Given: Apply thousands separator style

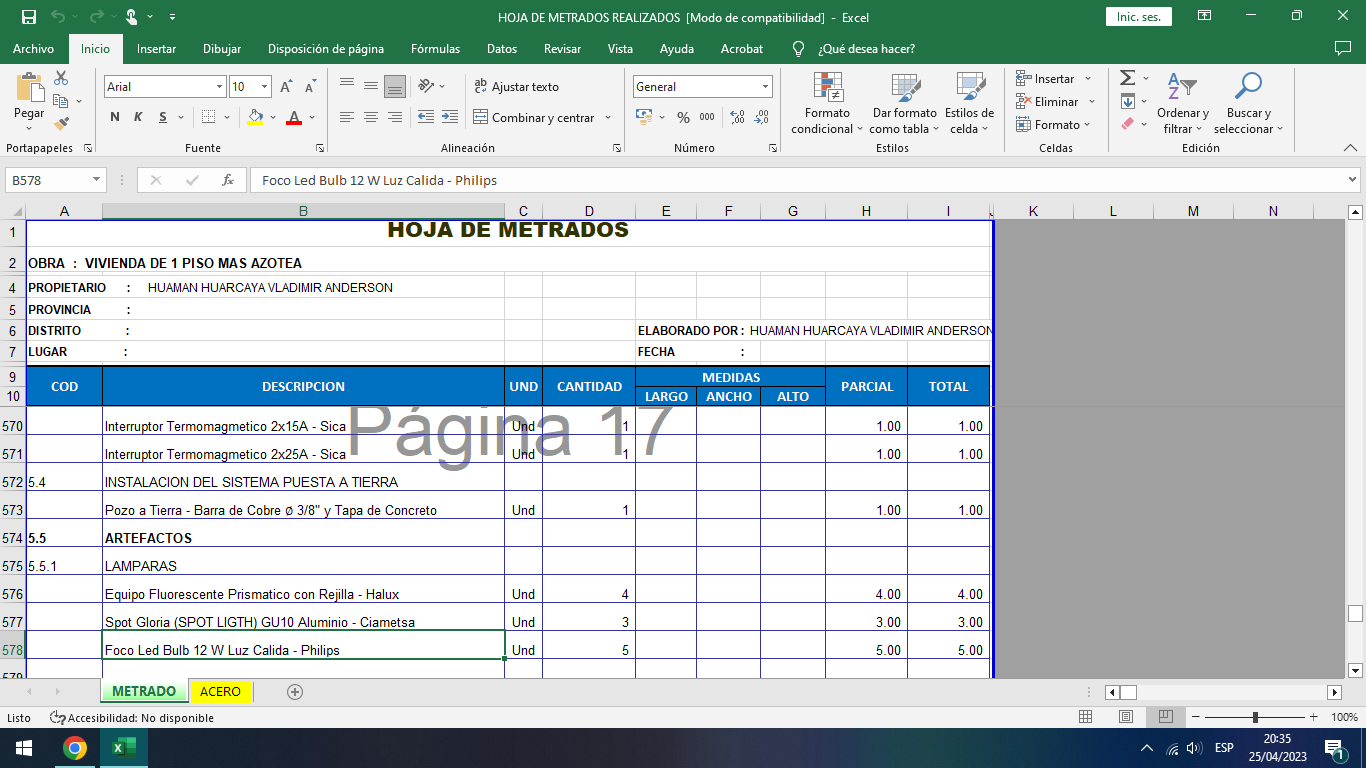Looking at the screenshot, I should pos(707,117).
